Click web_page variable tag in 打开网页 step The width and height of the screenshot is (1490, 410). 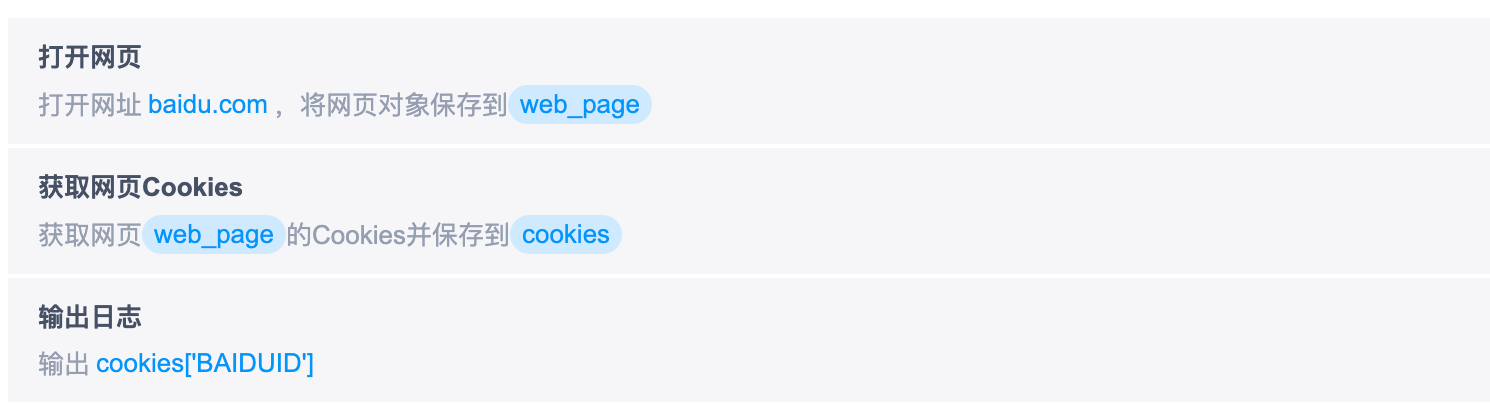coord(580,105)
